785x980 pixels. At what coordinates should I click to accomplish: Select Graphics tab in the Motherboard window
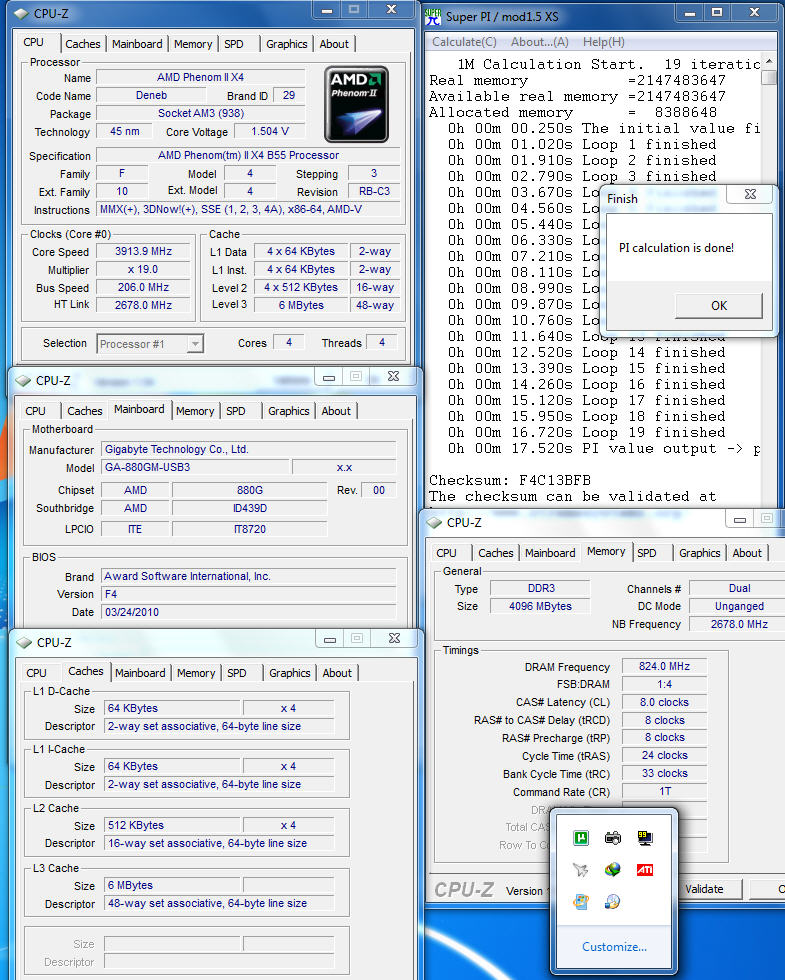pos(289,411)
